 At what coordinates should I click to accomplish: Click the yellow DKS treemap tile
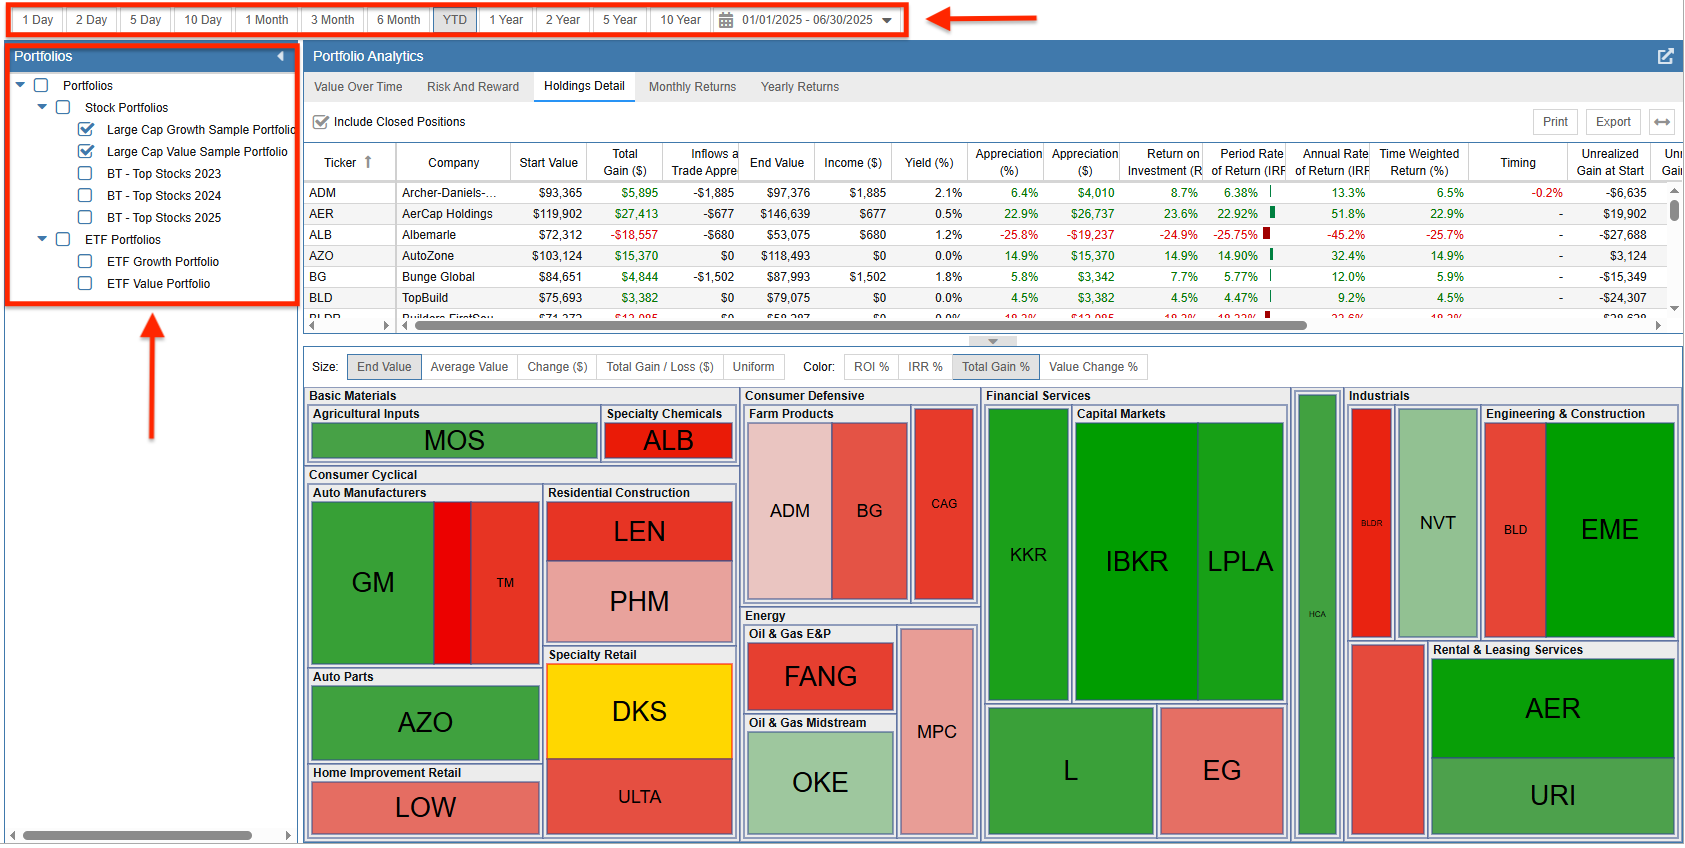[640, 711]
